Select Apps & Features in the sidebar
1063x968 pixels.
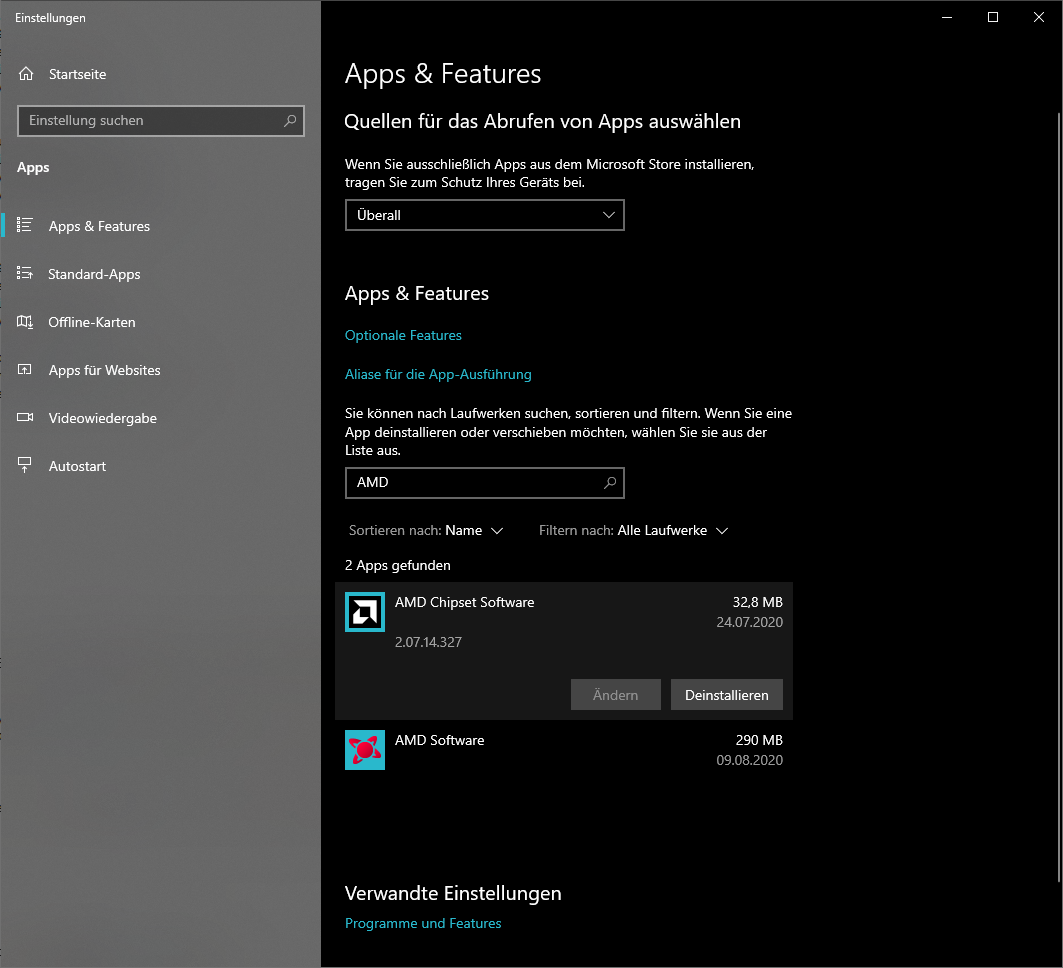point(99,226)
